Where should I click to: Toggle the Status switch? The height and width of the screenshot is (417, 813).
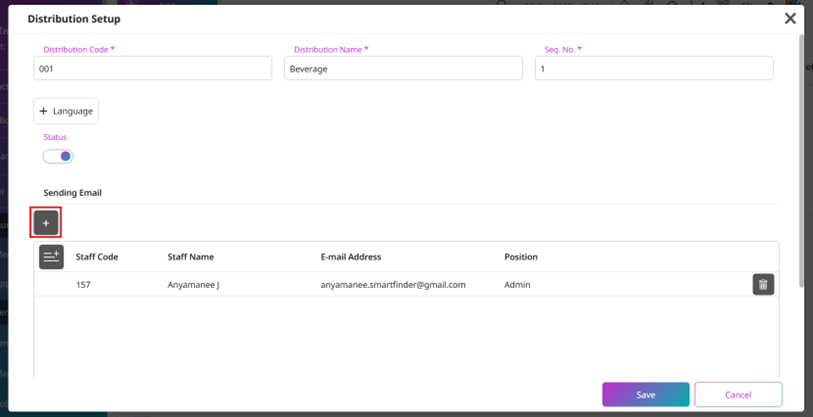click(x=58, y=156)
